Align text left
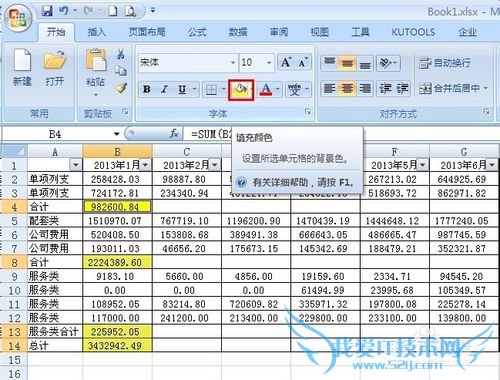 tap(329, 88)
